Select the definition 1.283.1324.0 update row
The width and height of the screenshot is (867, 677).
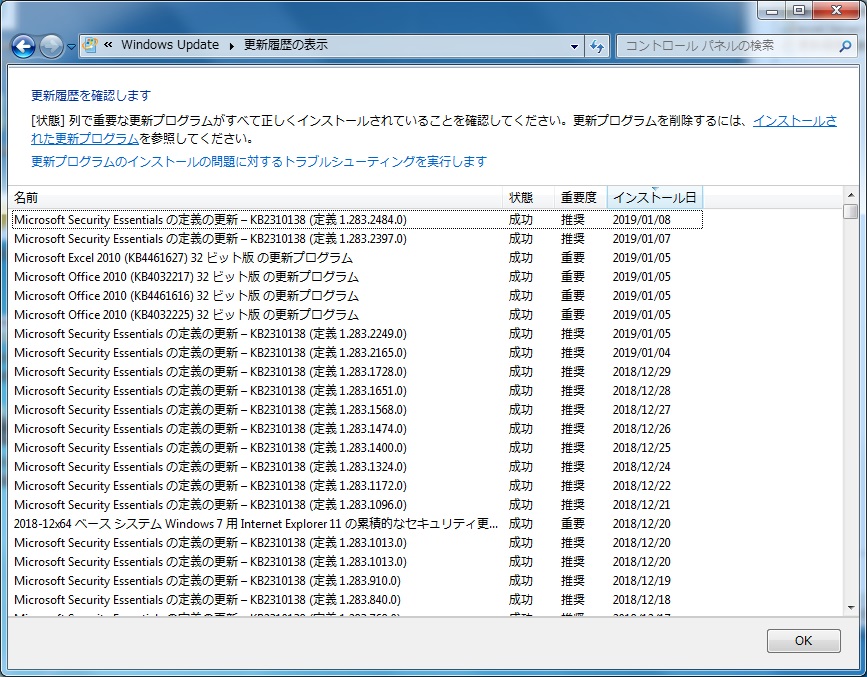[x=357, y=467]
